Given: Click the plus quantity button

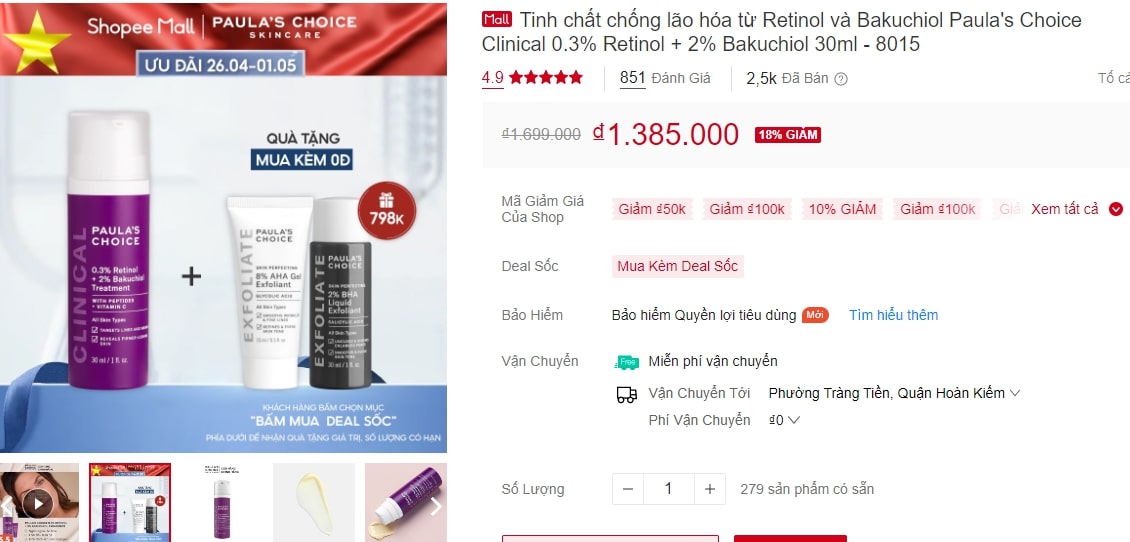Looking at the screenshot, I should click(710, 489).
